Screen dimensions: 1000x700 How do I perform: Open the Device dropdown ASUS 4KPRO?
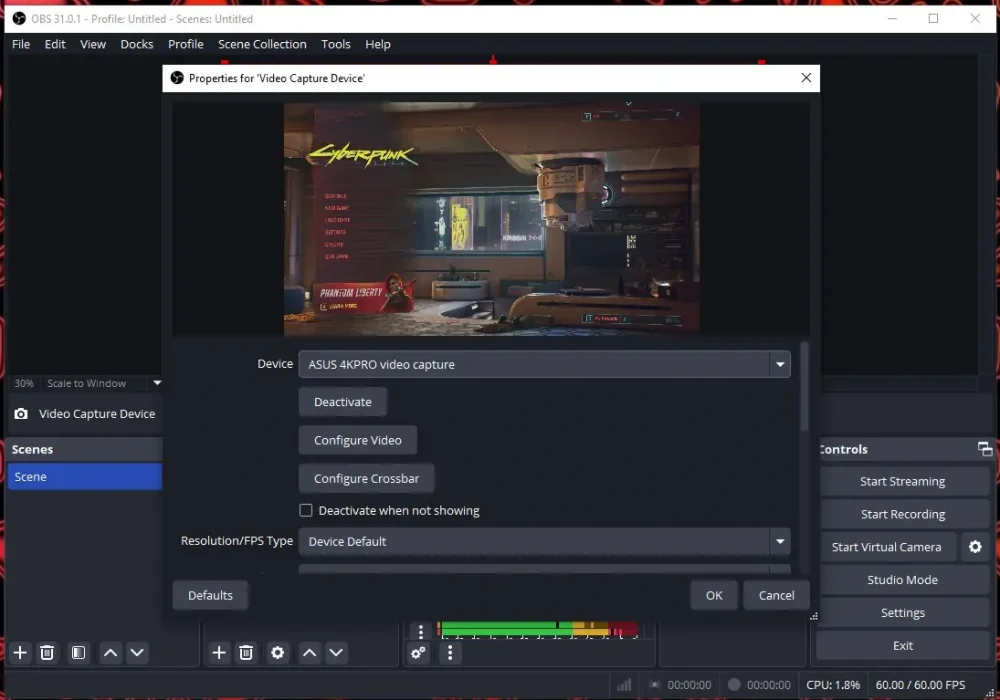pos(545,364)
